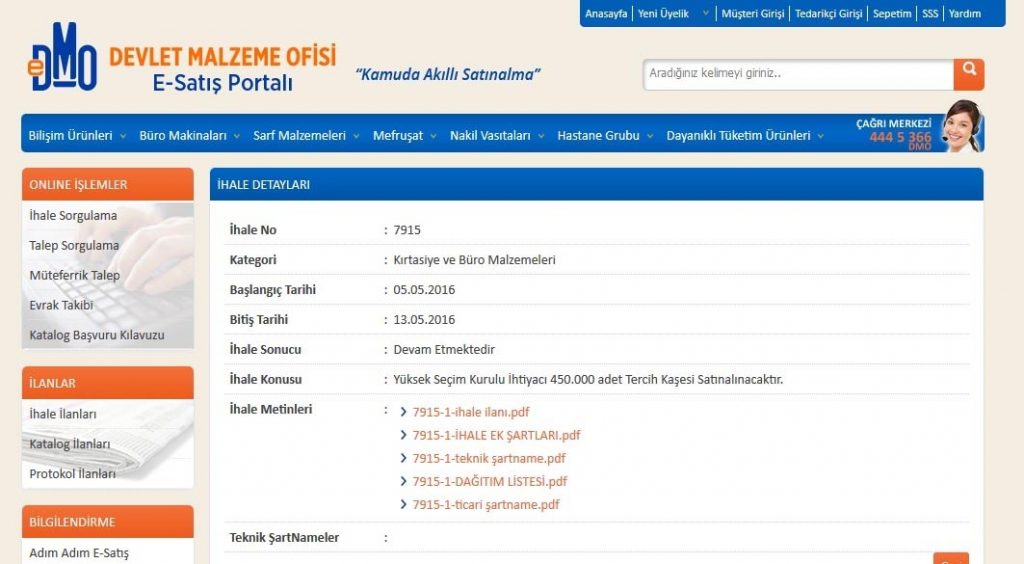The image size is (1024, 564).
Task: Open Müteferrik Talep in sidebar
Action: pos(74,275)
